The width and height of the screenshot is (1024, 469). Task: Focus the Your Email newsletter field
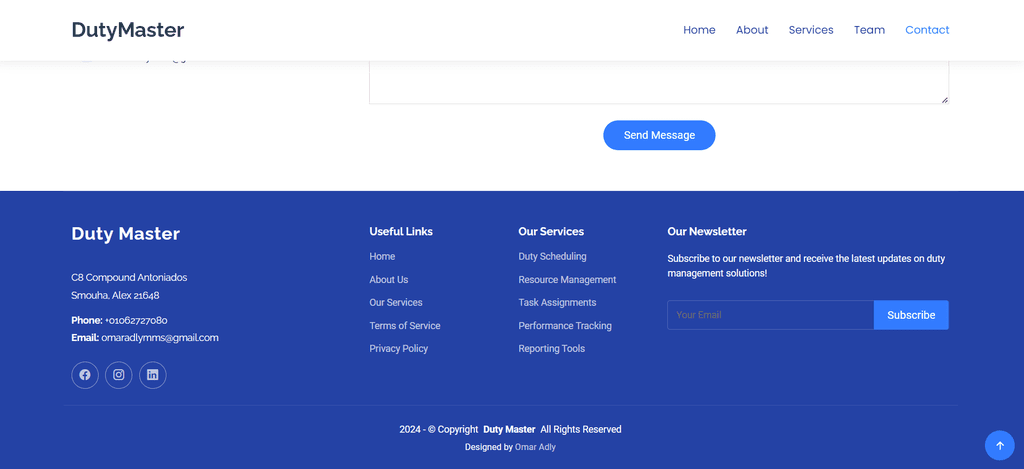point(771,315)
